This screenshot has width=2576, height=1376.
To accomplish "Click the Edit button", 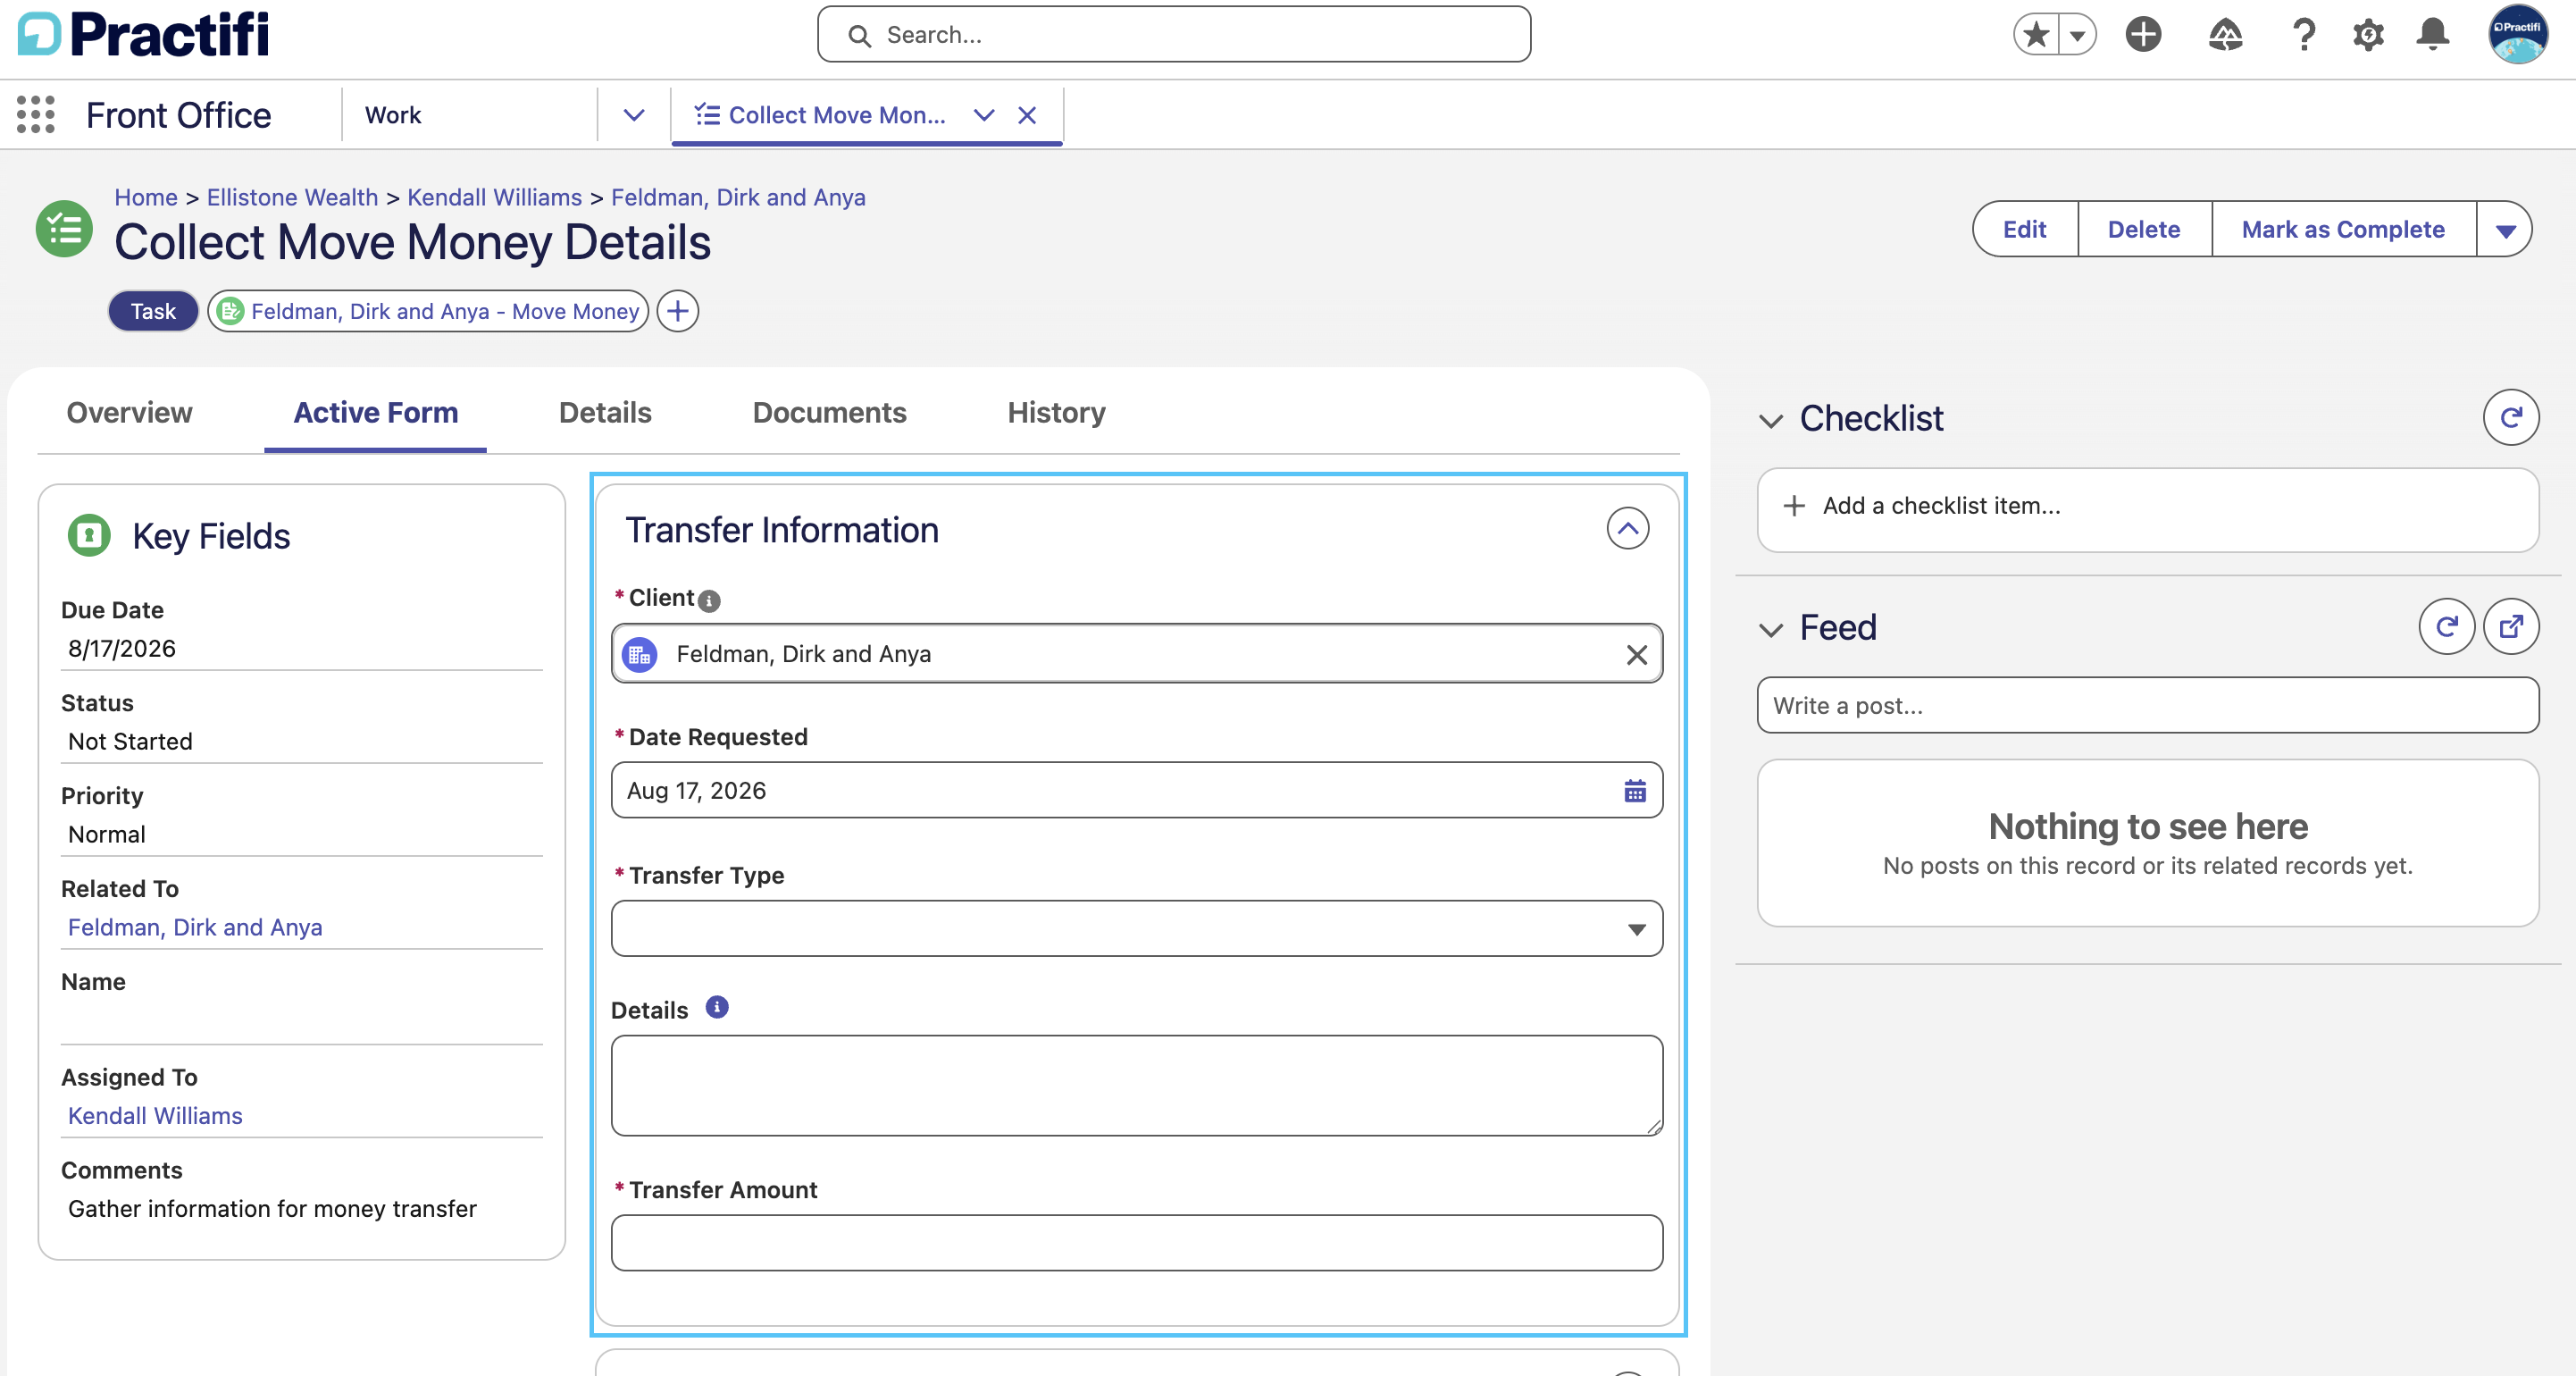I will pyautogui.click(x=2025, y=229).
